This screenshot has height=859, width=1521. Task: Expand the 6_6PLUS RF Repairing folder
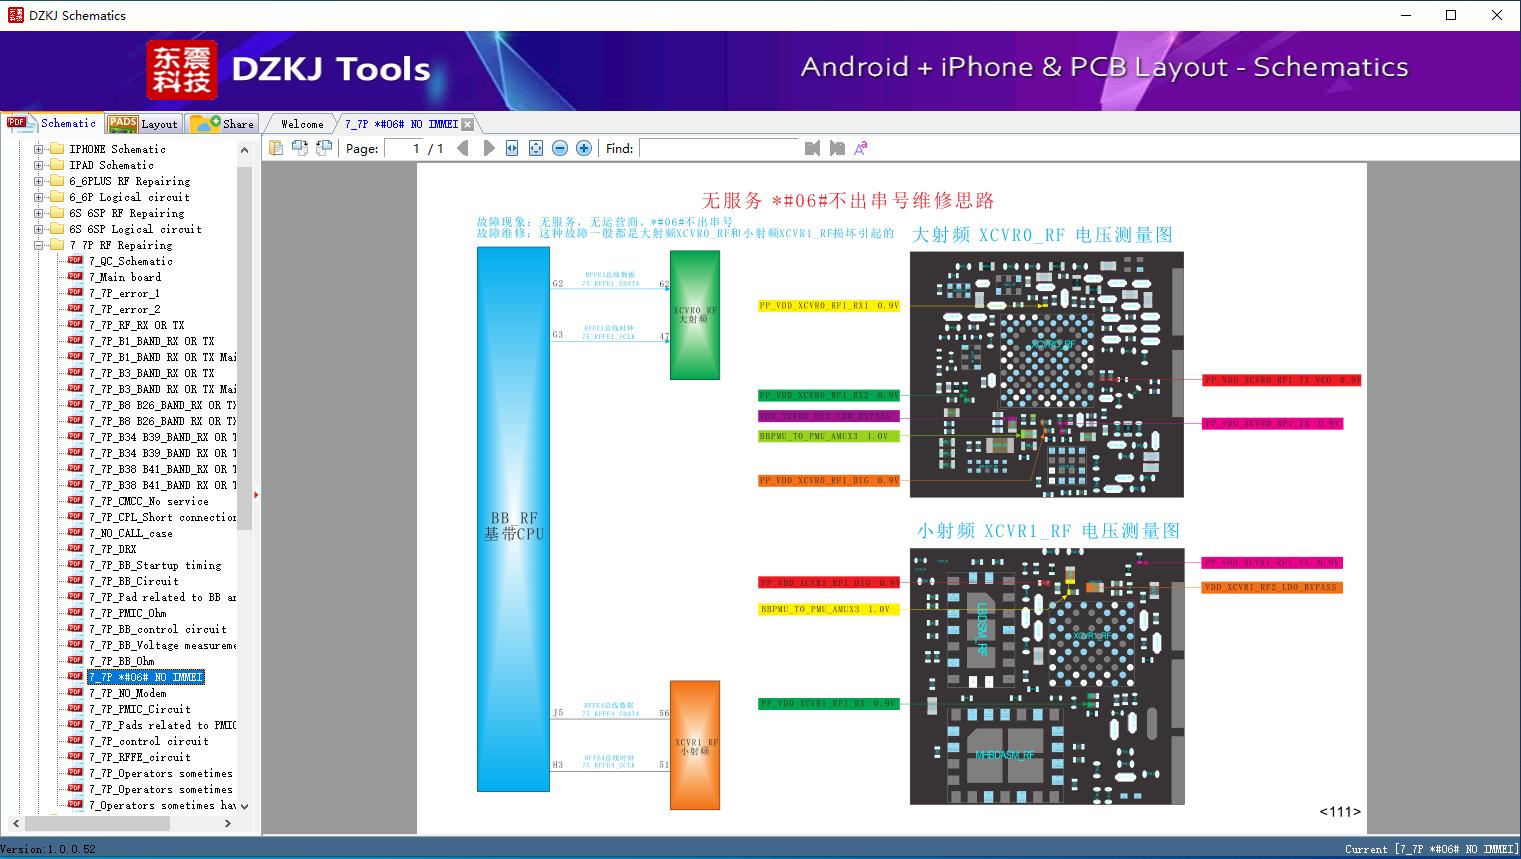tap(39, 181)
